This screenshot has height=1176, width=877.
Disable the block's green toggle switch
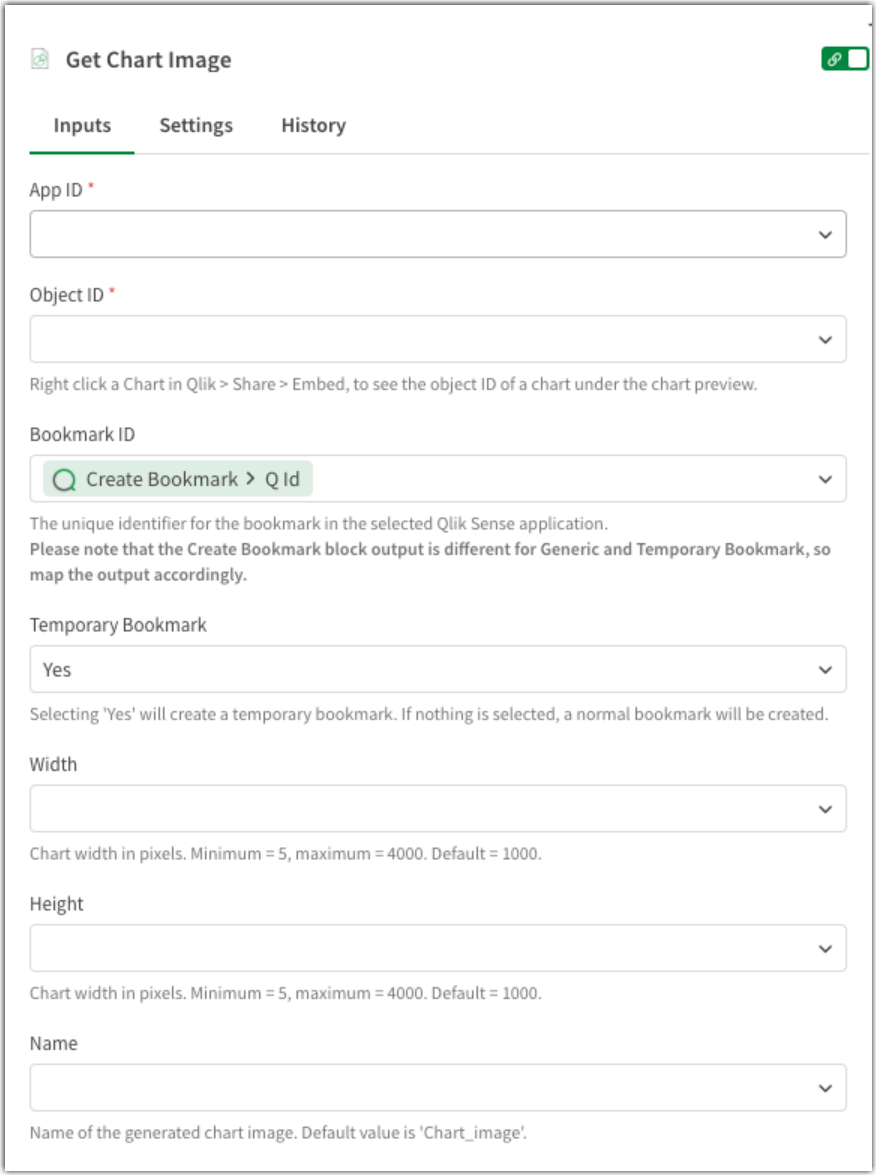857,58
